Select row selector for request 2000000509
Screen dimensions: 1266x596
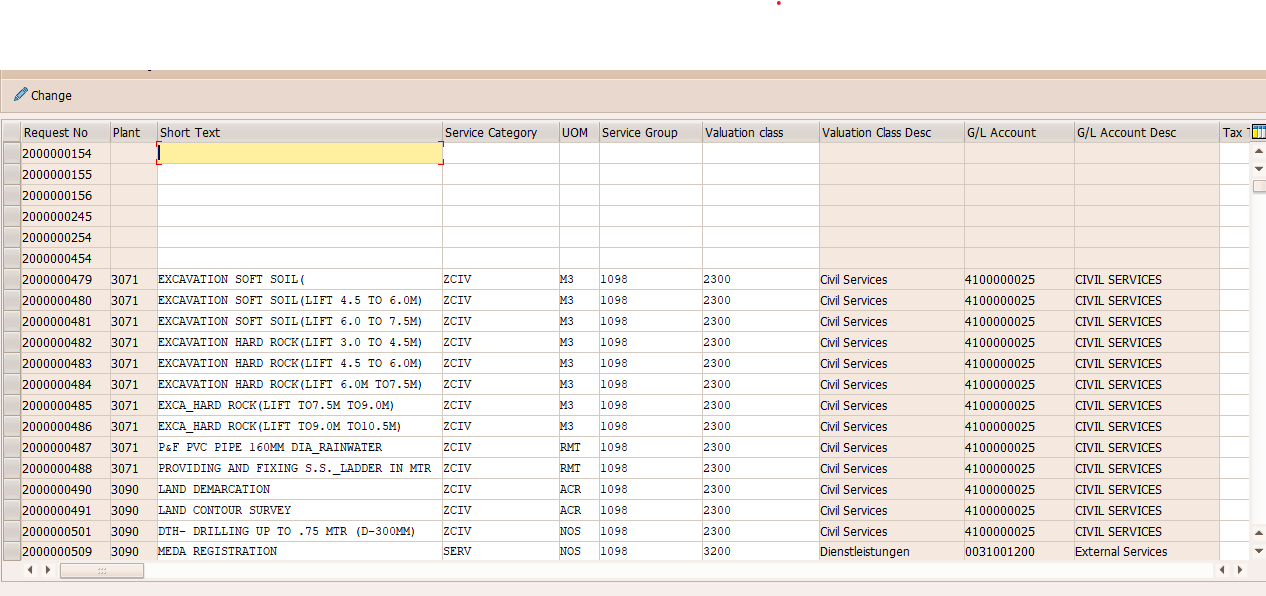pyautogui.click(x=11, y=552)
